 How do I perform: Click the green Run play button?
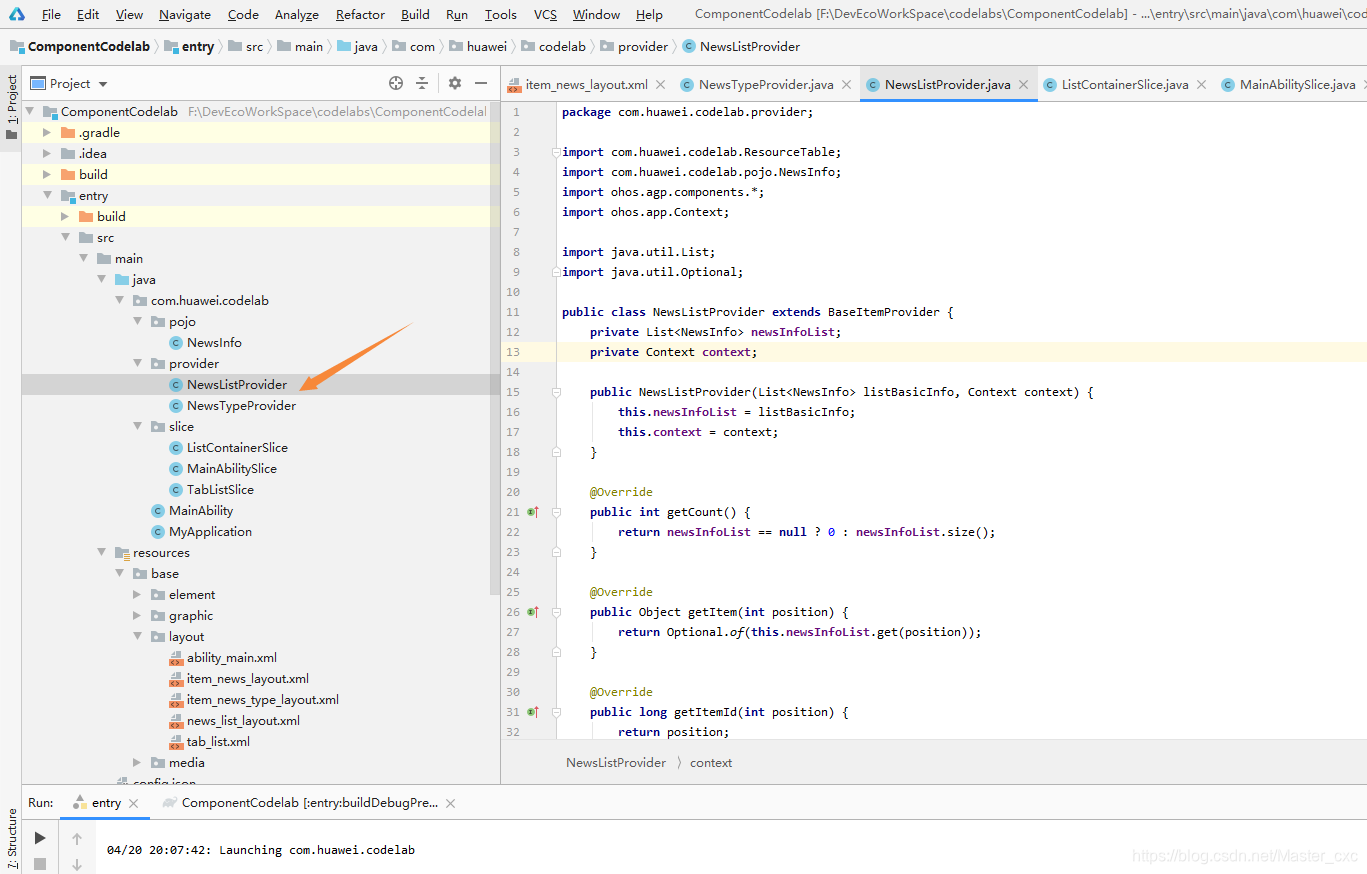point(40,838)
